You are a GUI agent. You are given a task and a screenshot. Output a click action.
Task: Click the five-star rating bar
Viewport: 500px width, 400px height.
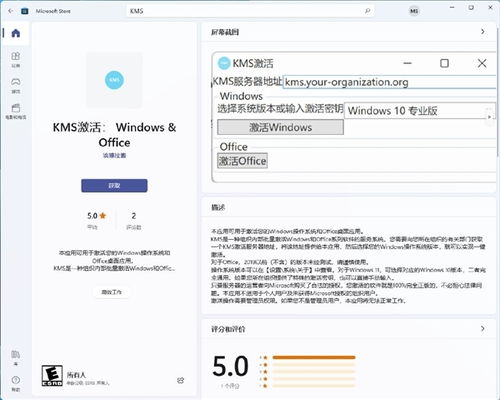(x=314, y=357)
